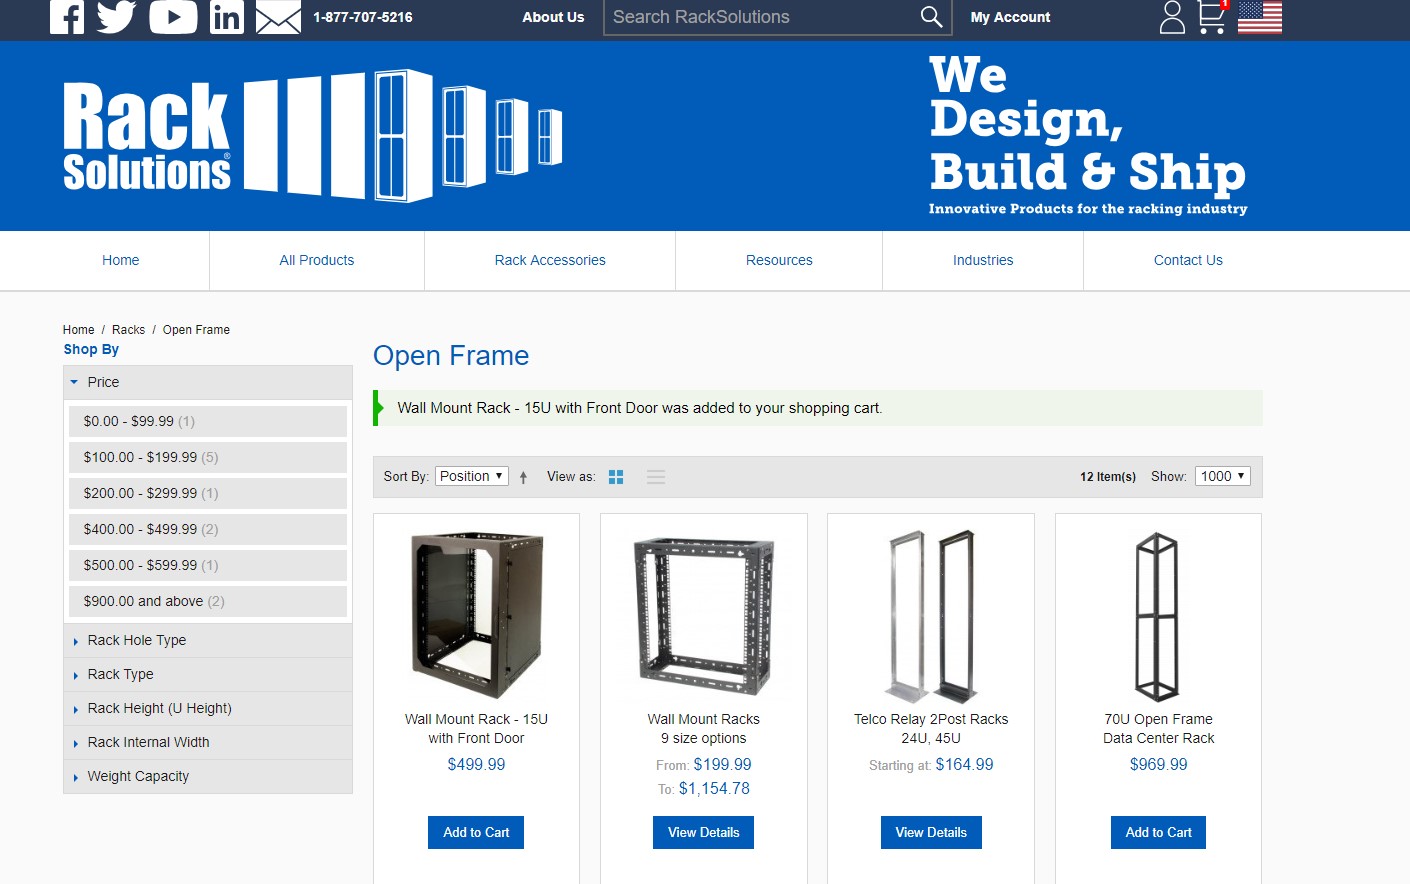Image resolution: width=1410 pixels, height=884 pixels.
Task: Open 70U Open Frame Data Center Rack title
Action: (1159, 729)
